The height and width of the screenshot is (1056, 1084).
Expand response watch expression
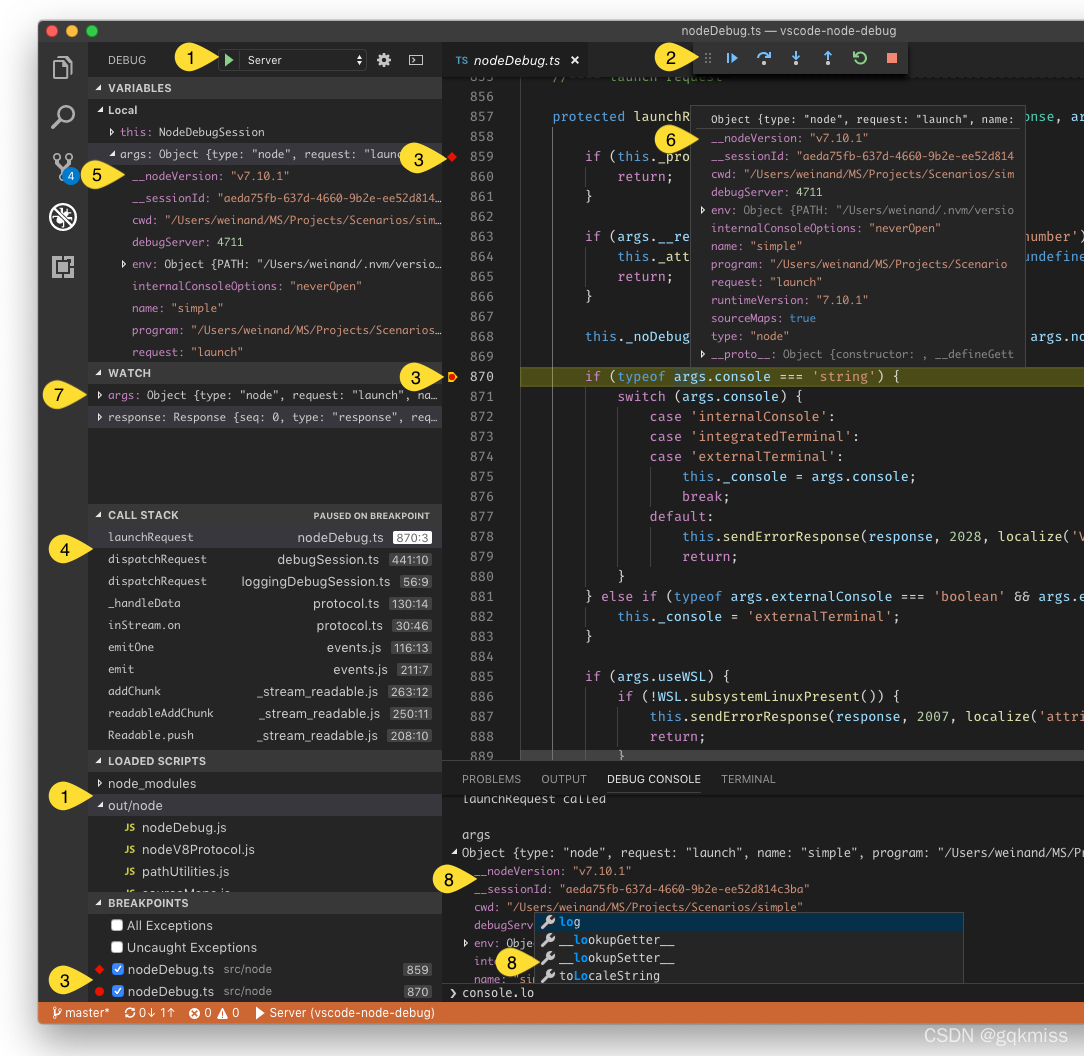(100, 417)
